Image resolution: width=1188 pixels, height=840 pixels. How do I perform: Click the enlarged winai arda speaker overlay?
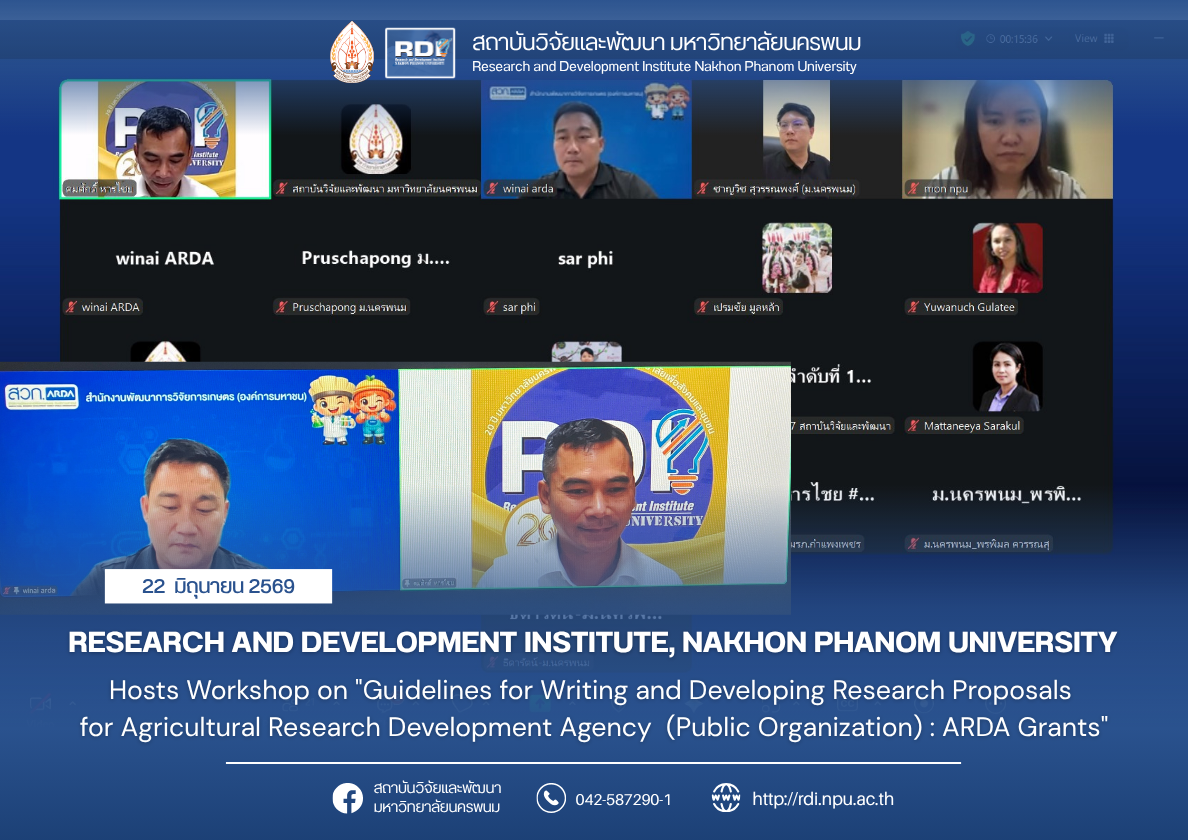[199, 482]
